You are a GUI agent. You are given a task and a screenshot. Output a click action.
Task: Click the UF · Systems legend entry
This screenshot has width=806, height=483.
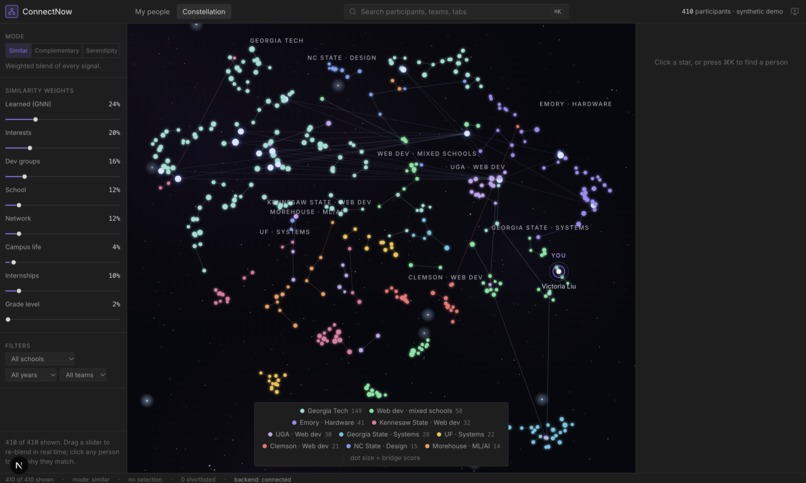tap(465, 434)
